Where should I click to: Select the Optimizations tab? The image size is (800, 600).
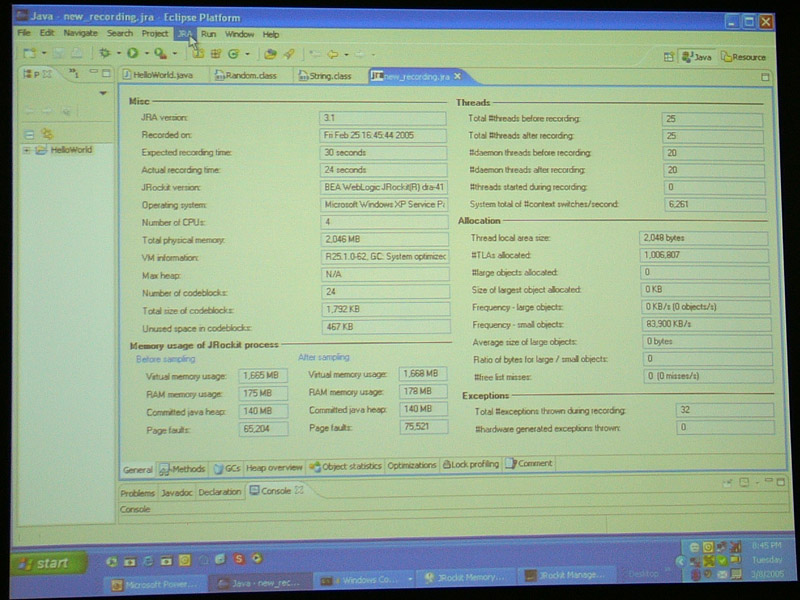click(412, 465)
